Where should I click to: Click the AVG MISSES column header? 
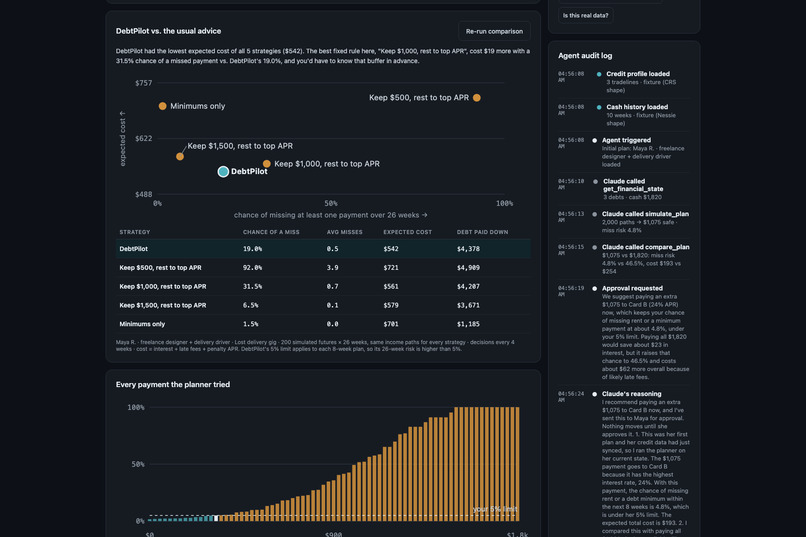click(344, 232)
